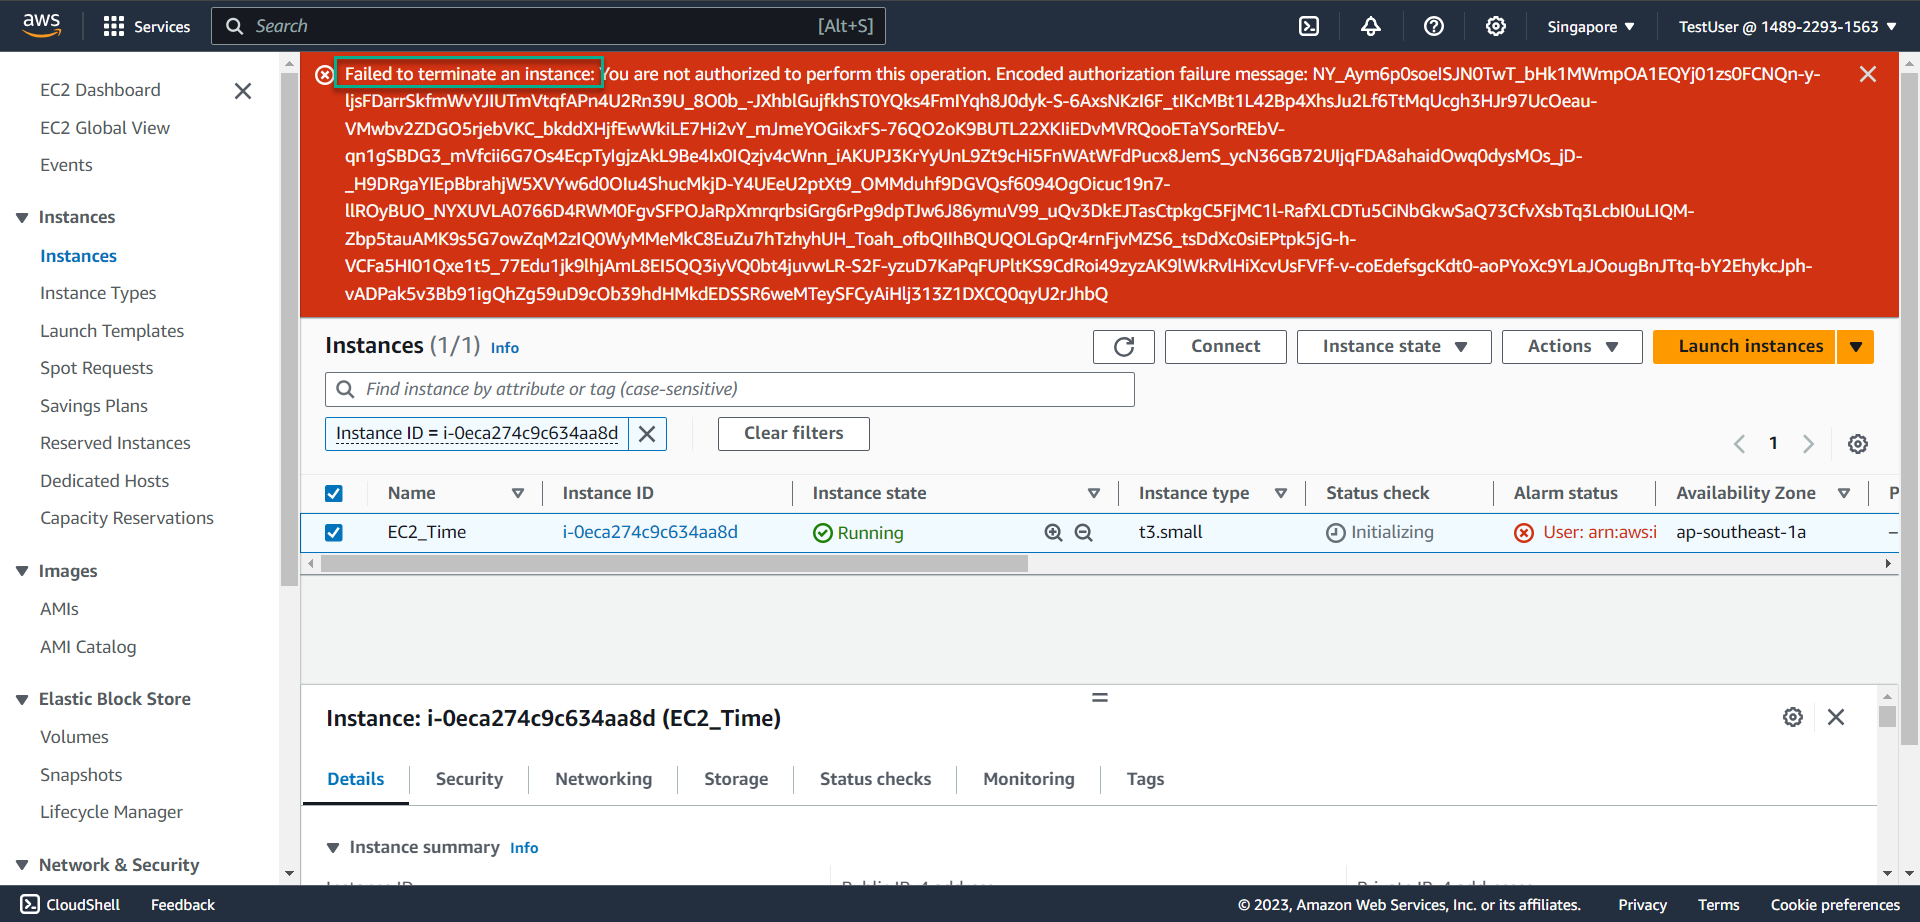Click the Connect button
The height and width of the screenshot is (922, 1920).
point(1225,347)
